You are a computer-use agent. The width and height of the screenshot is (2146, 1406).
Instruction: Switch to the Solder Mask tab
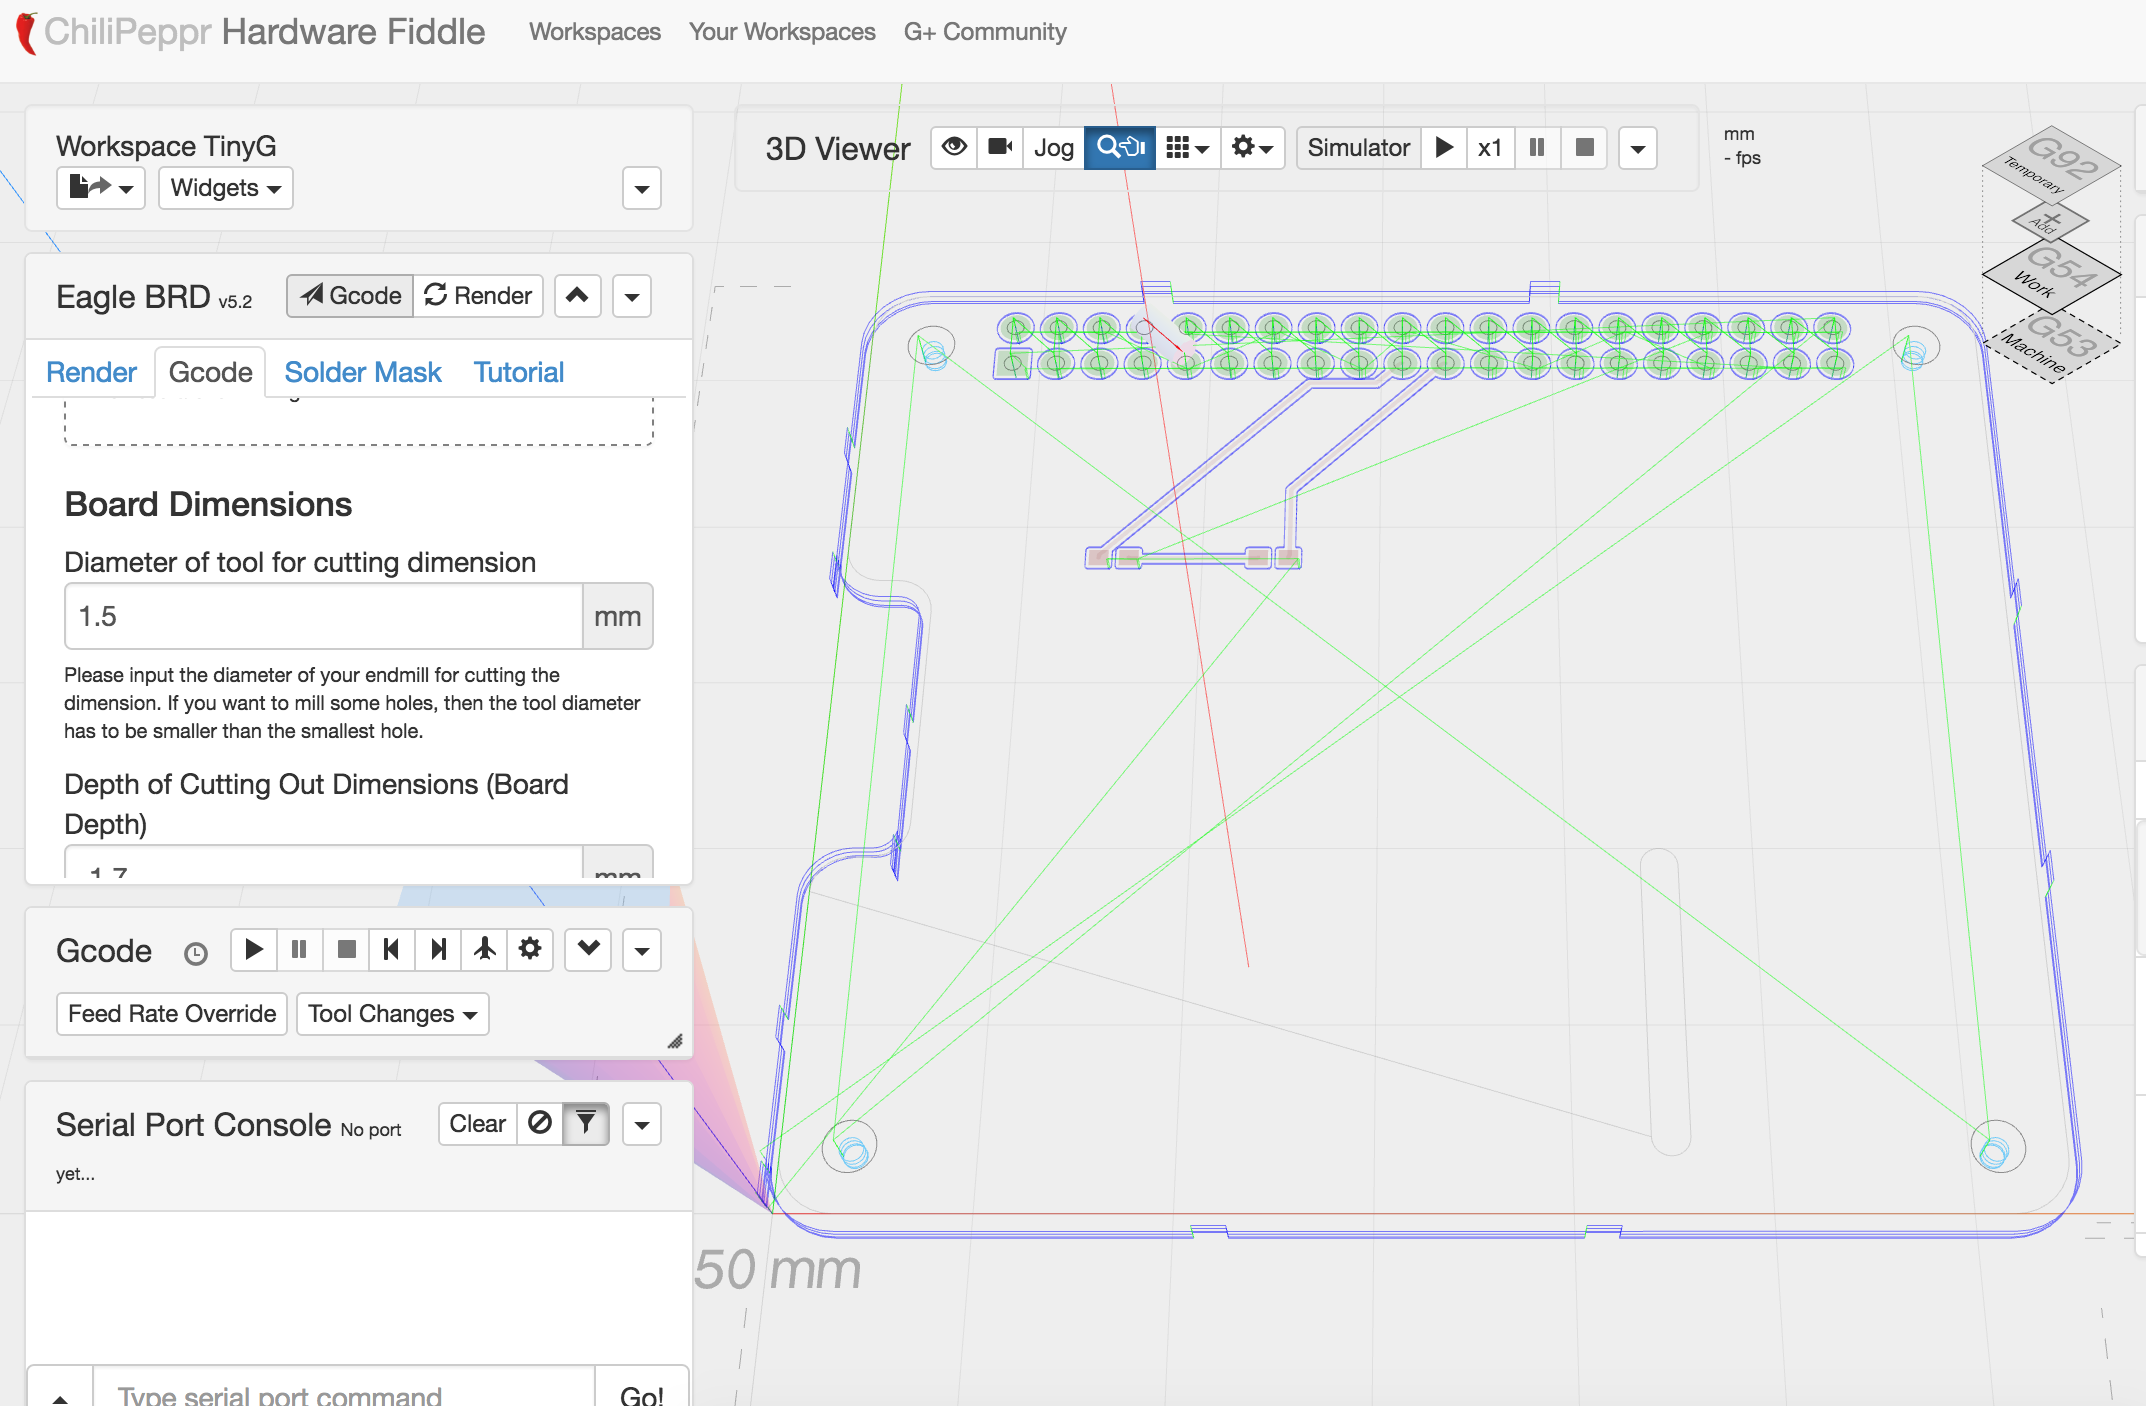[x=363, y=372]
